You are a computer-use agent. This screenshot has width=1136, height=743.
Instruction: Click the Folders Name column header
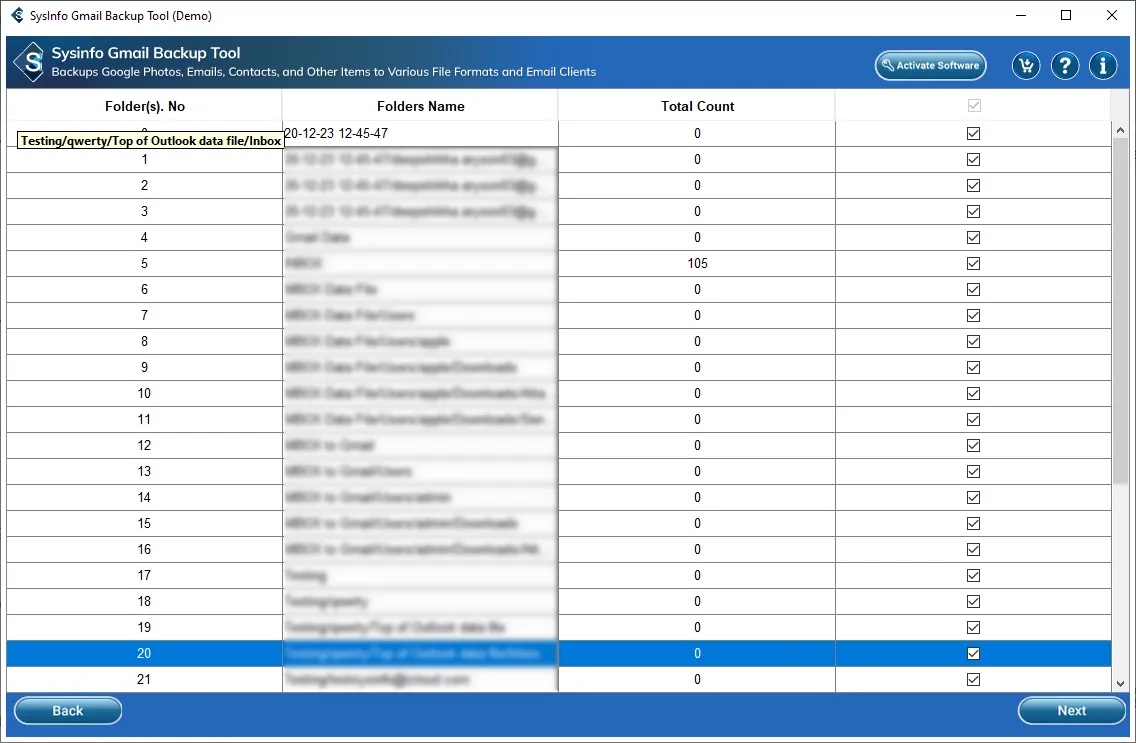(x=420, y=106)
